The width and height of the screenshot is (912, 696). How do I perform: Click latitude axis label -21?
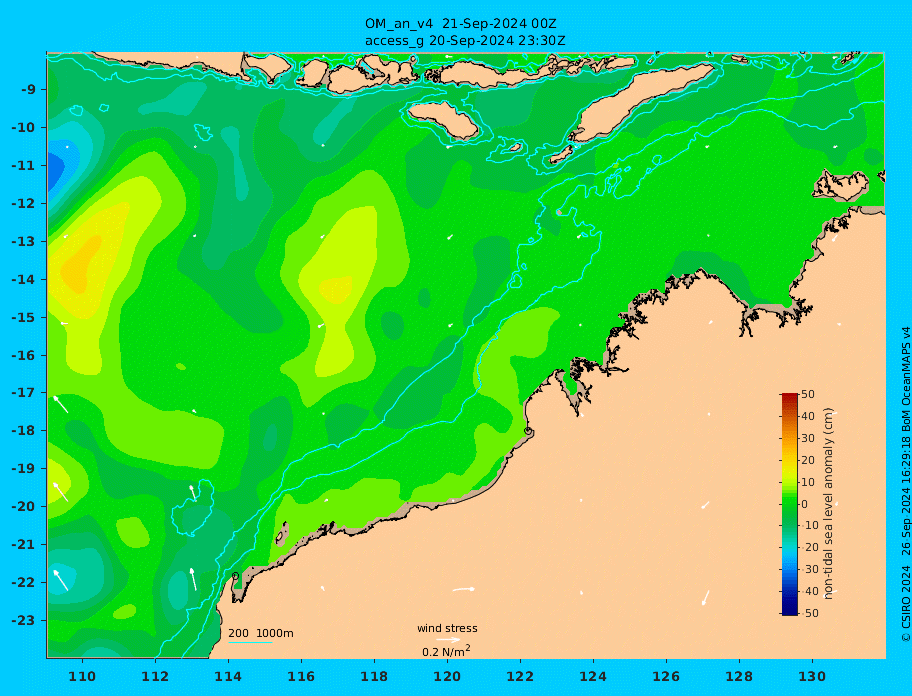point(23,545)
